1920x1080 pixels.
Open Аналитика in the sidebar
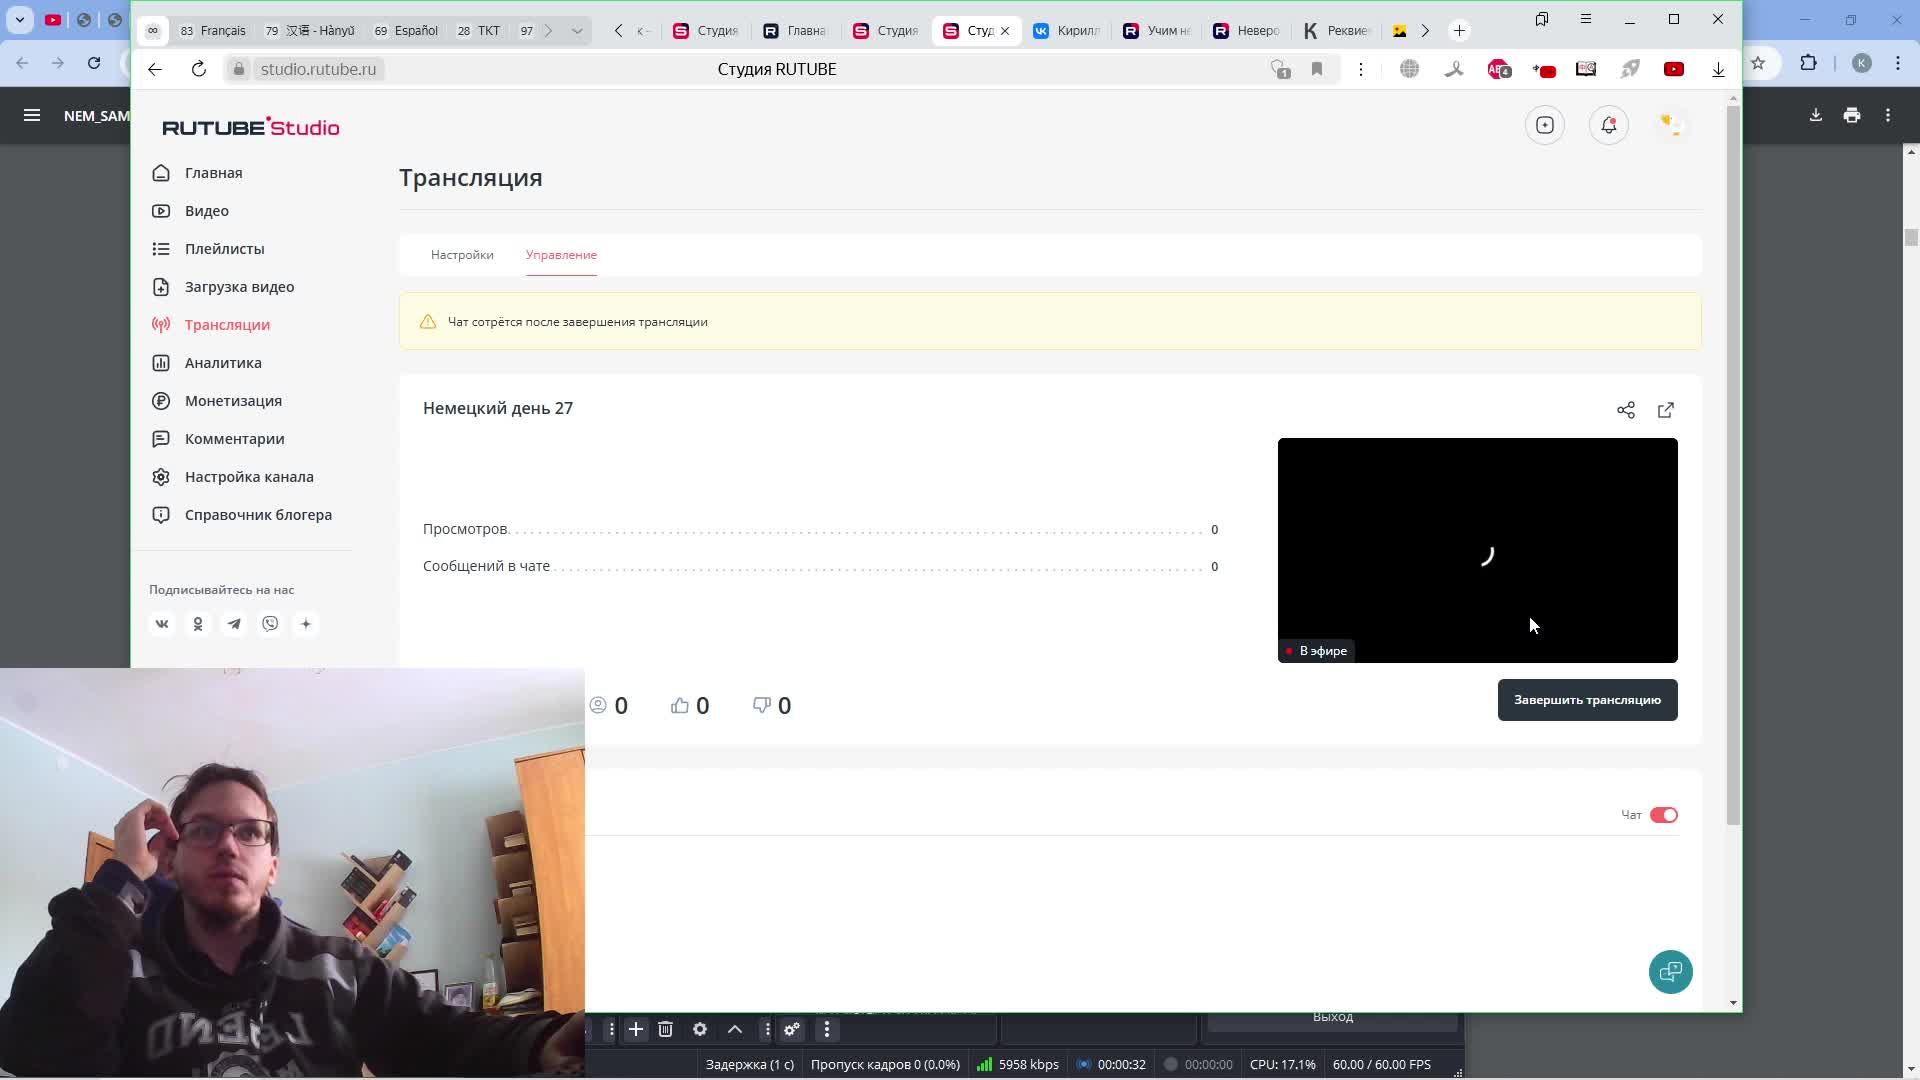[223, 363]
